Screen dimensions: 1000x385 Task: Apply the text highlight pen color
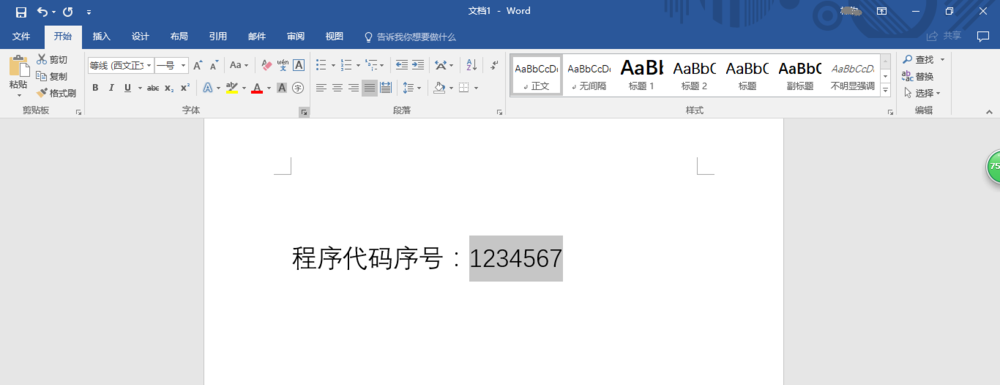(232, 88)
